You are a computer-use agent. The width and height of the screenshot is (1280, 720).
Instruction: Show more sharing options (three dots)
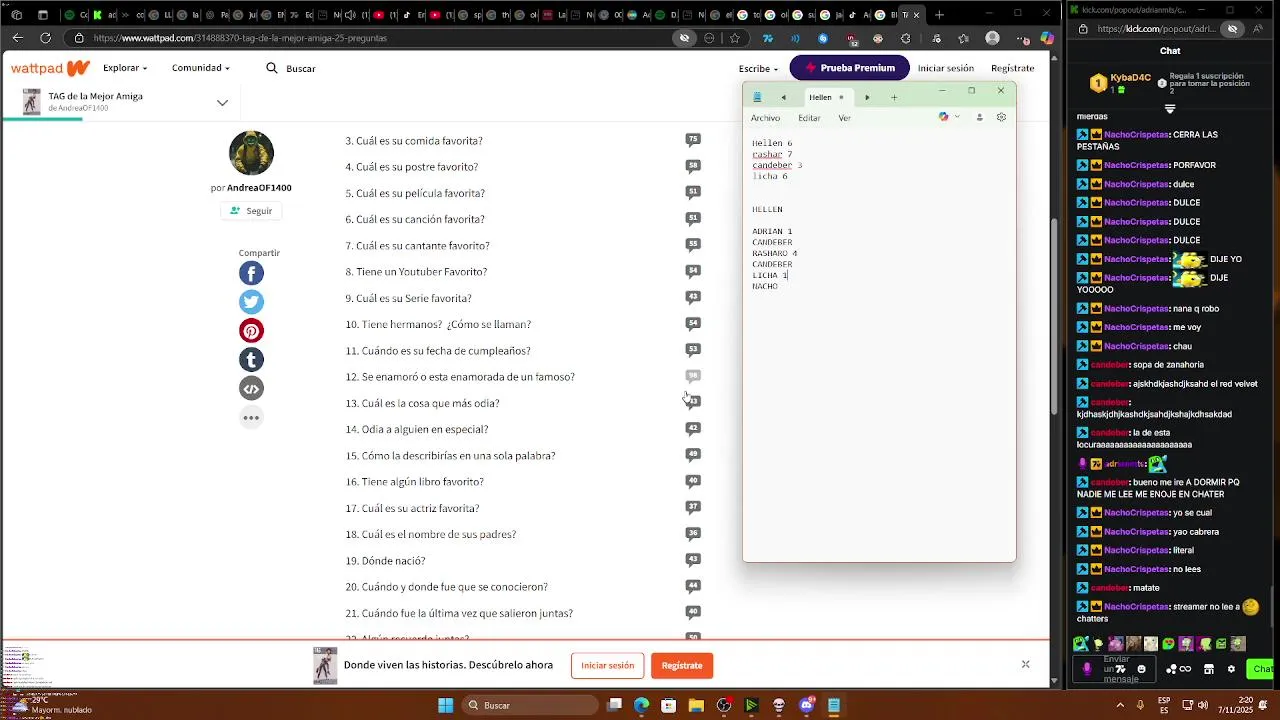251,418
